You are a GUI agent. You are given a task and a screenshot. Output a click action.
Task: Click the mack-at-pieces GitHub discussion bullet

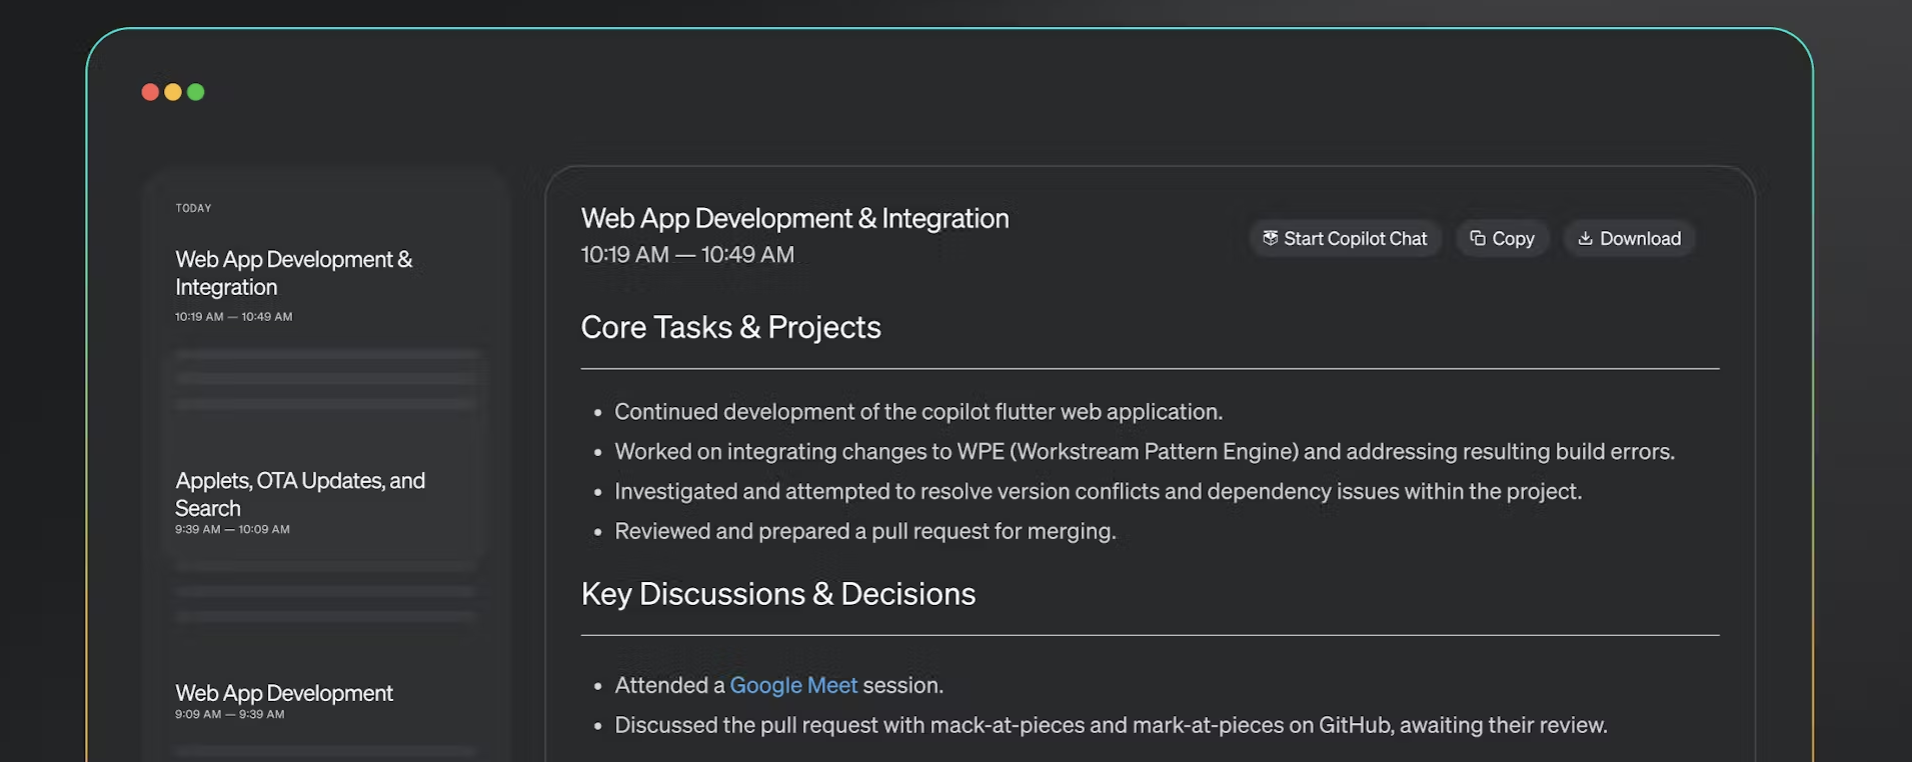coord(1110,725)
